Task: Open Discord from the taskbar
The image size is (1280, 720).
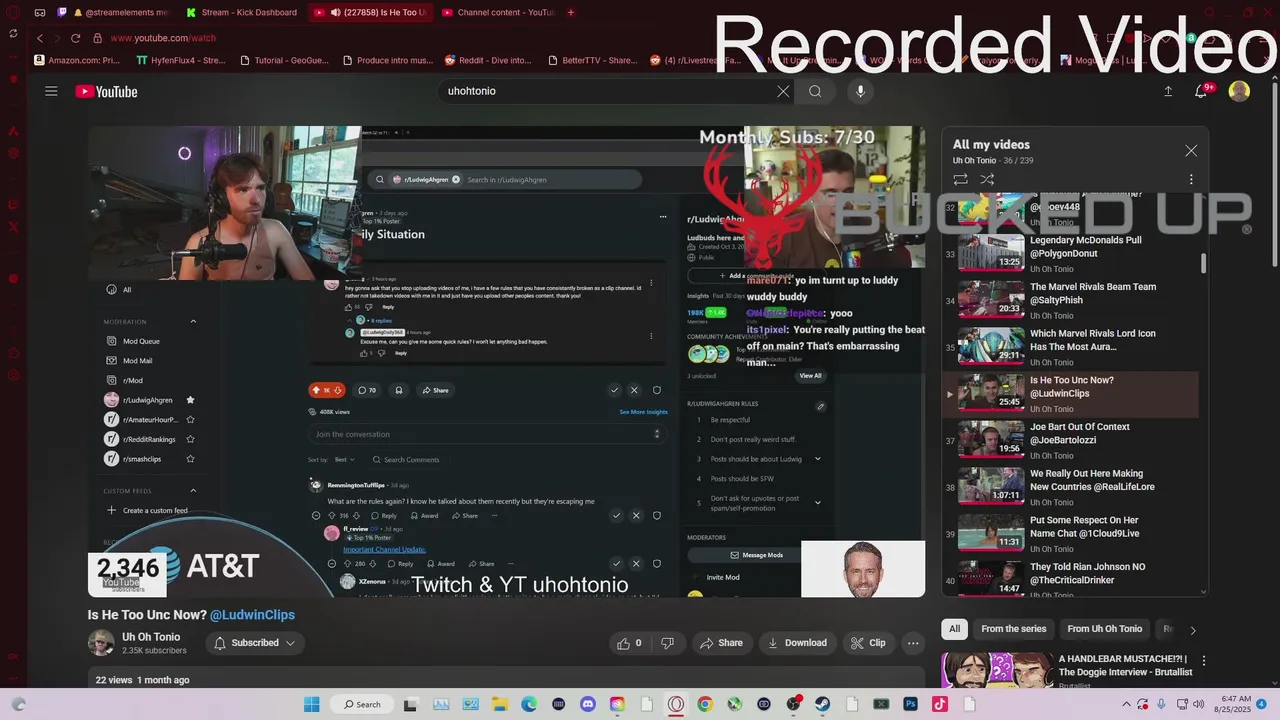Action: (x=588, y=704)
